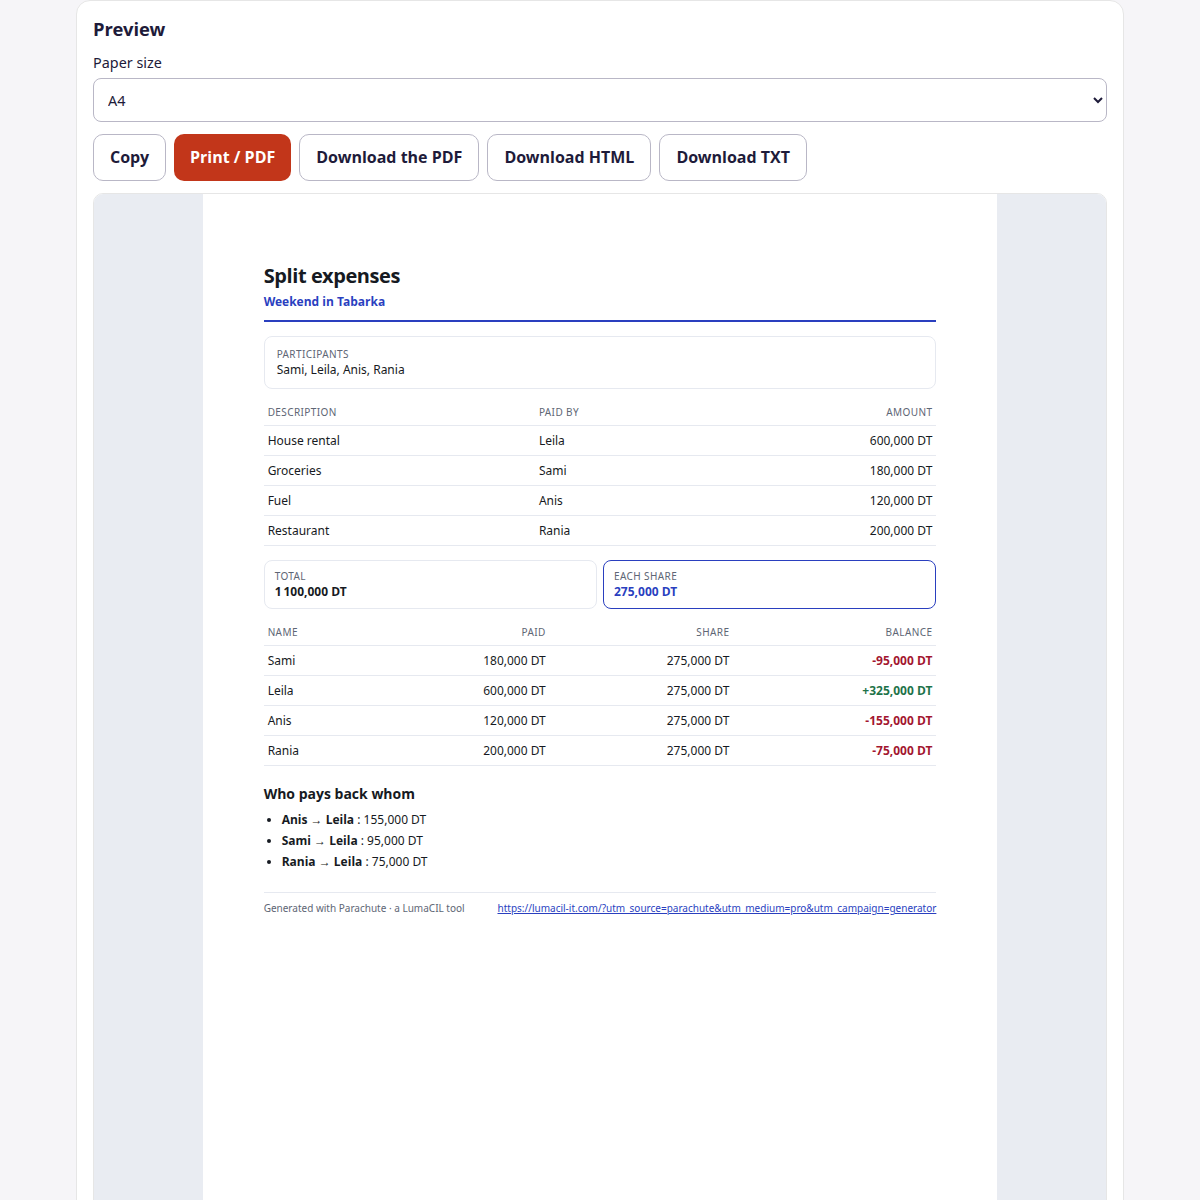Click settlement line "Rania → Leila : 75,000 DT"
Image resolution: width=1200 pixels, height=1200 pixels.
click(x=354, y=861)
